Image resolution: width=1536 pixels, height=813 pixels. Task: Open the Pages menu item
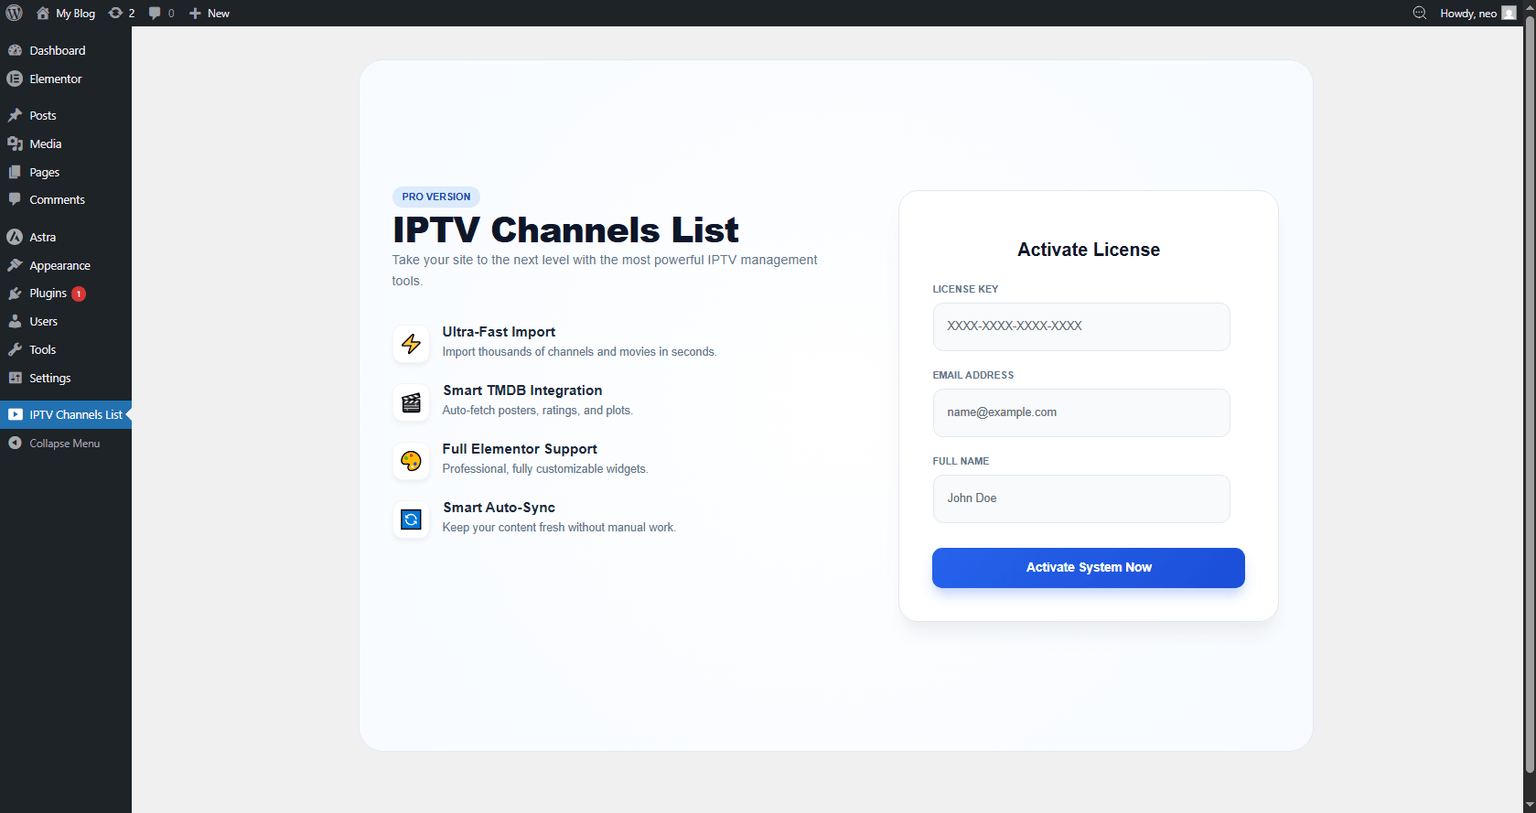(x=66, y=172)
